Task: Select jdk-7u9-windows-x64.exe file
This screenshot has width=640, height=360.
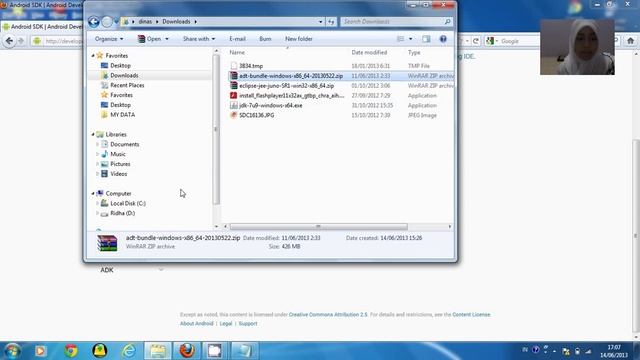Action: click(x=270, y=105)
